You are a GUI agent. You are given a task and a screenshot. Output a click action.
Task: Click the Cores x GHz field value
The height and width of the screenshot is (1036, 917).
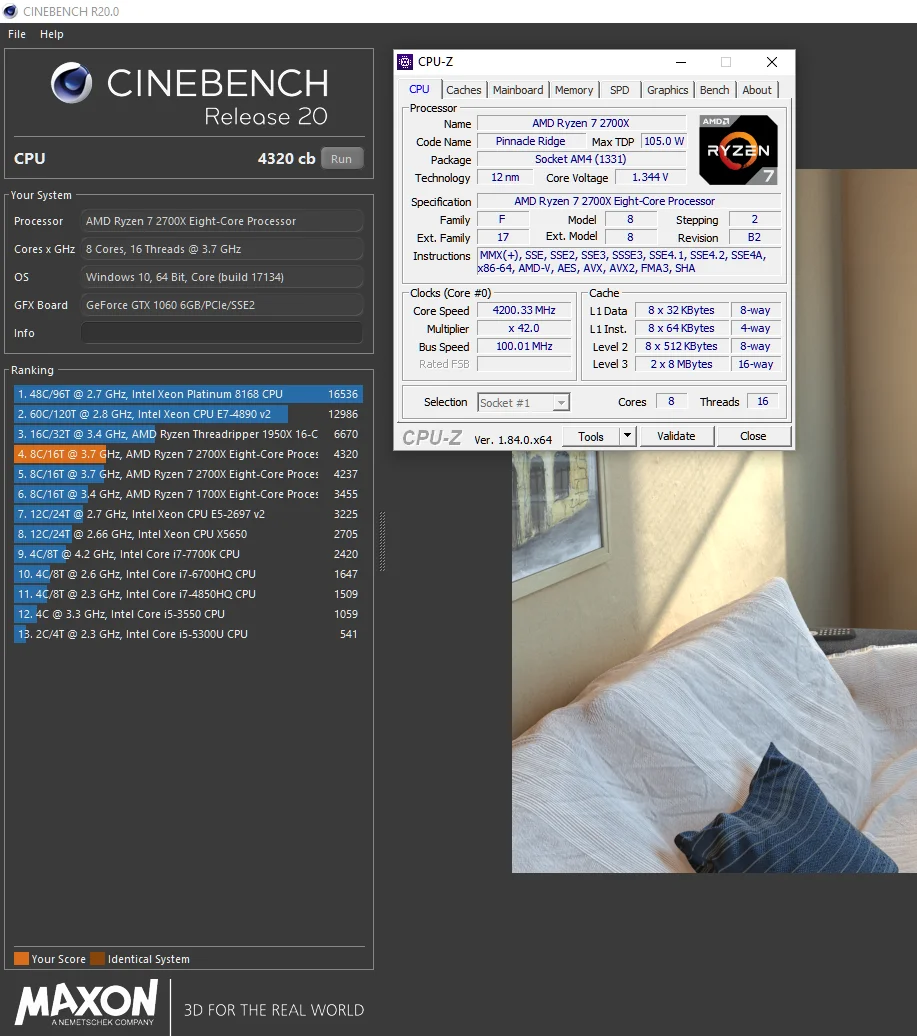click(x=222, y=249)
